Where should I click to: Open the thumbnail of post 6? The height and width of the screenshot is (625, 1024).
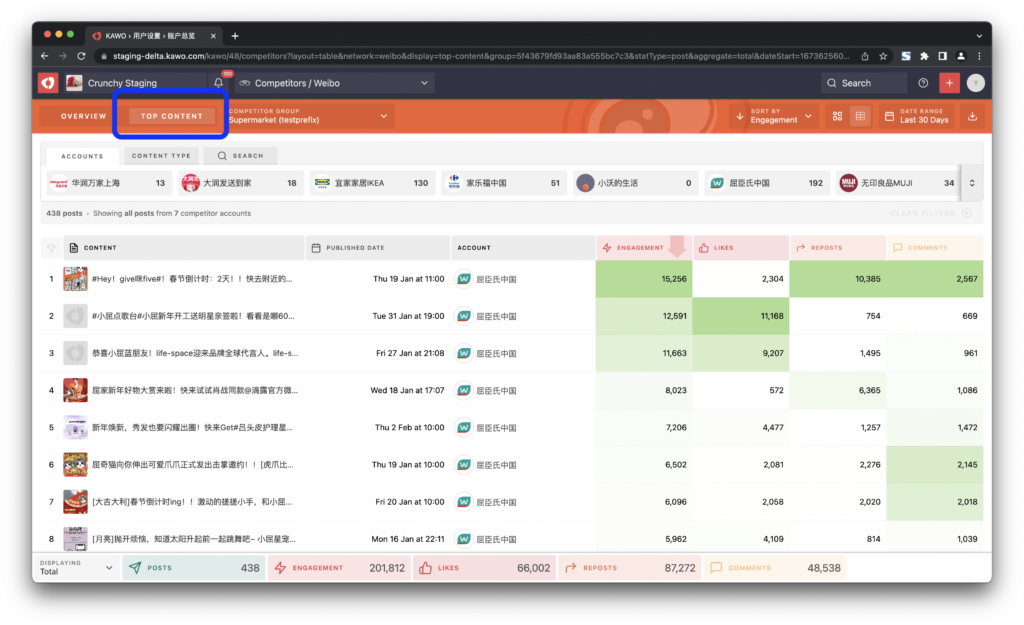(75, 465)
